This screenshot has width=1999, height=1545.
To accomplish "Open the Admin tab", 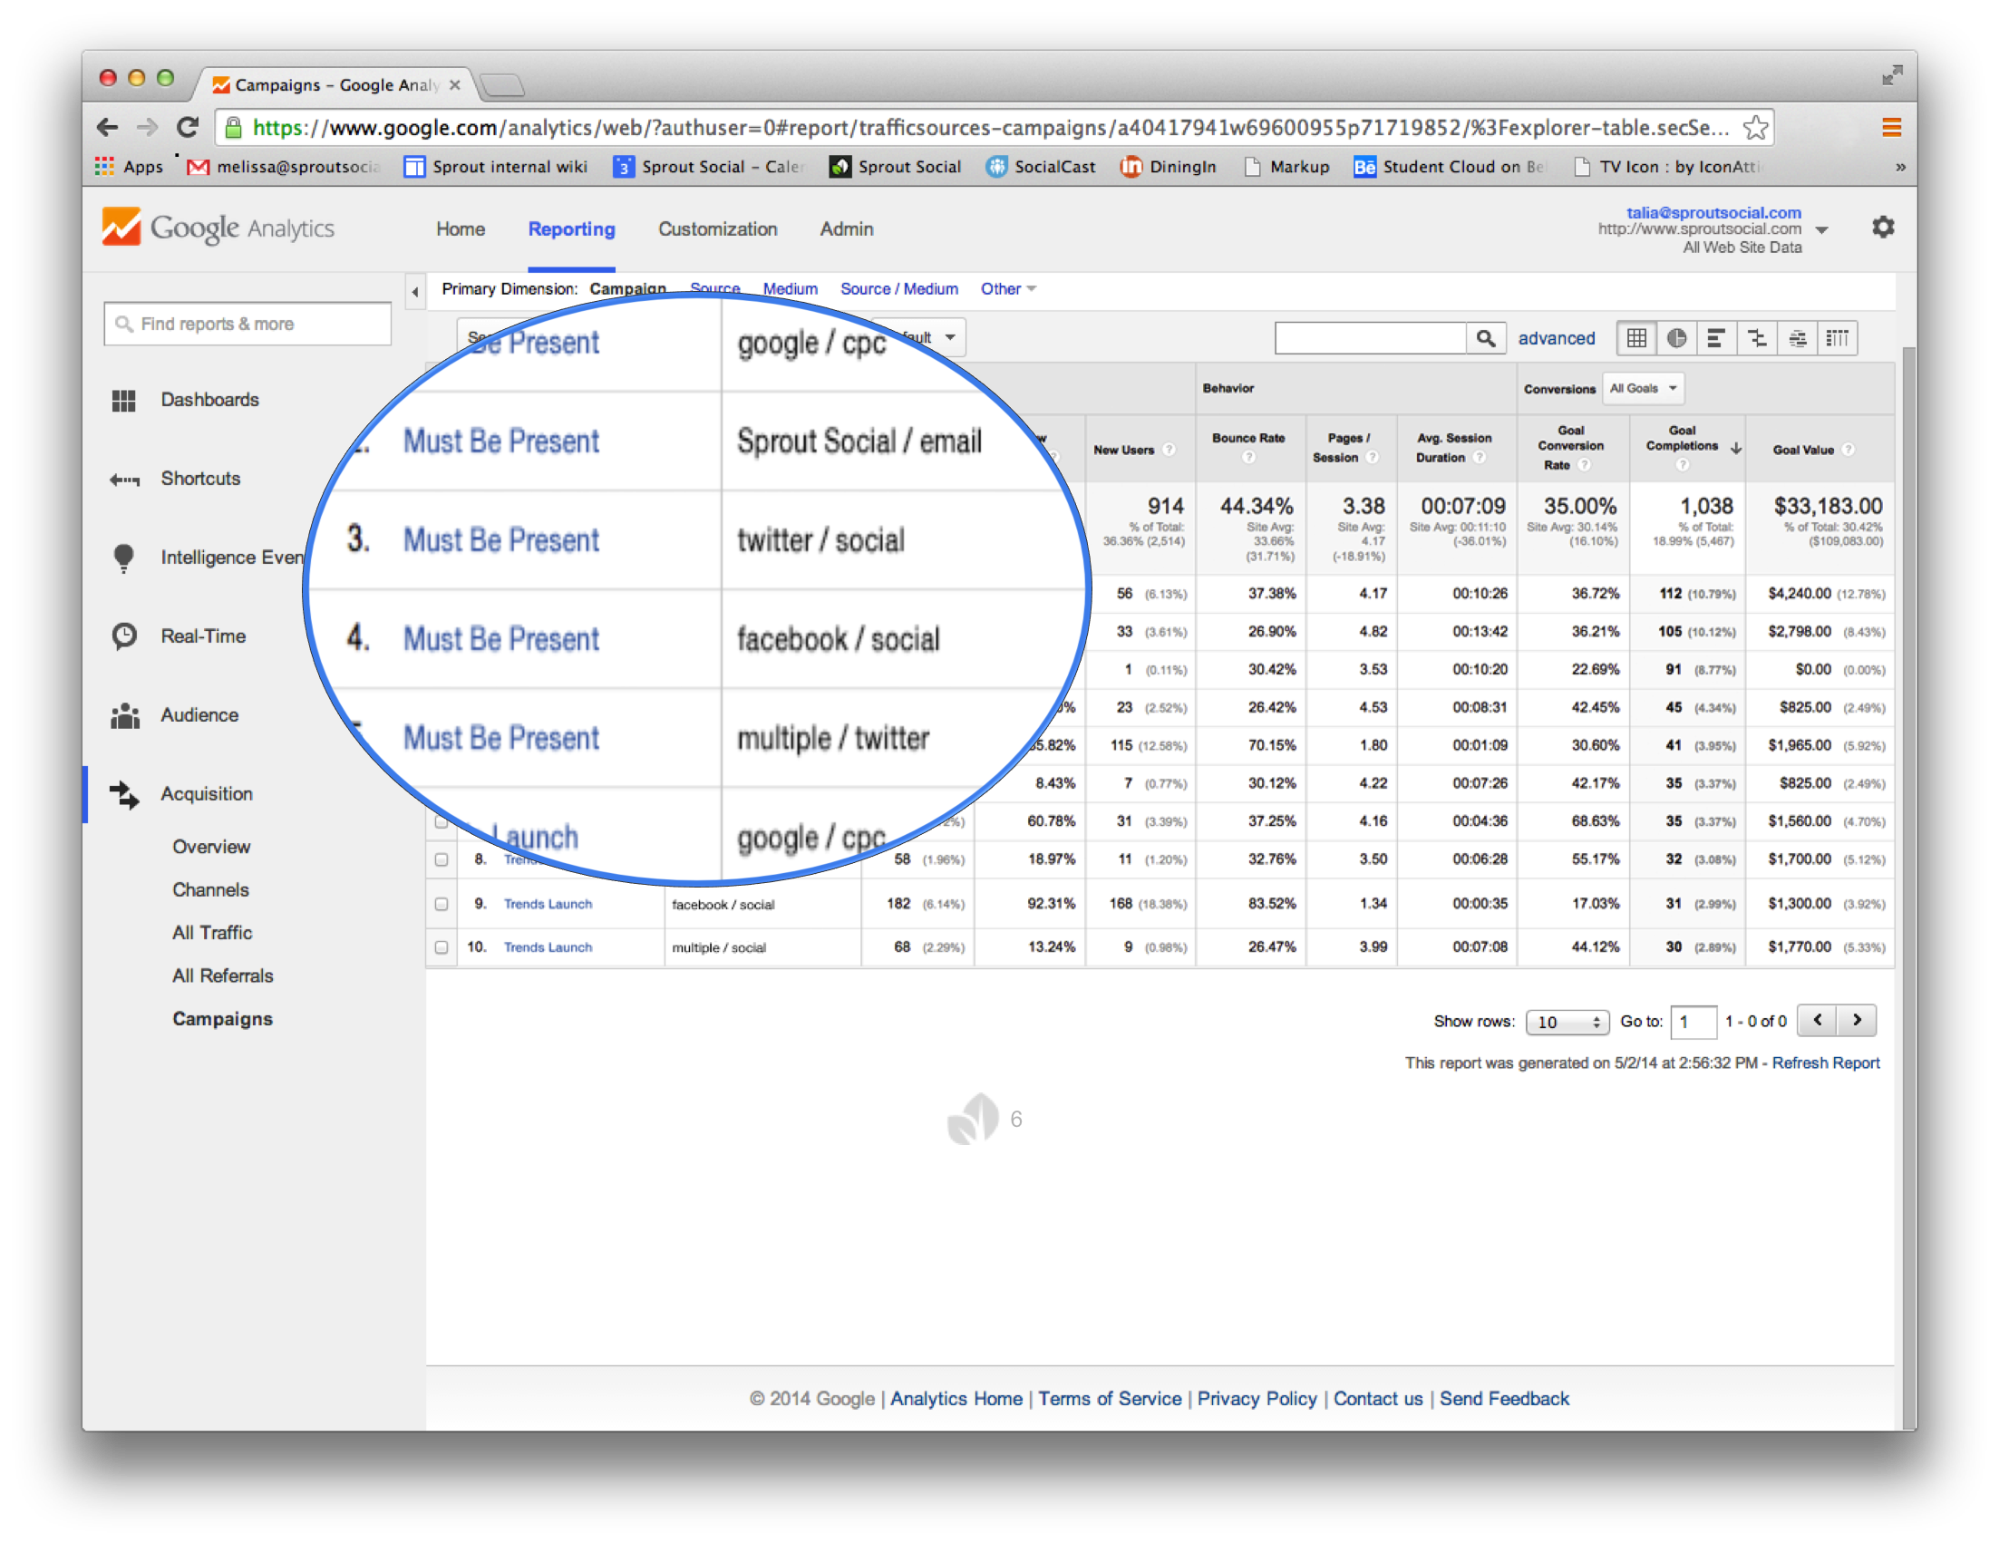I will tap(846, 229).
